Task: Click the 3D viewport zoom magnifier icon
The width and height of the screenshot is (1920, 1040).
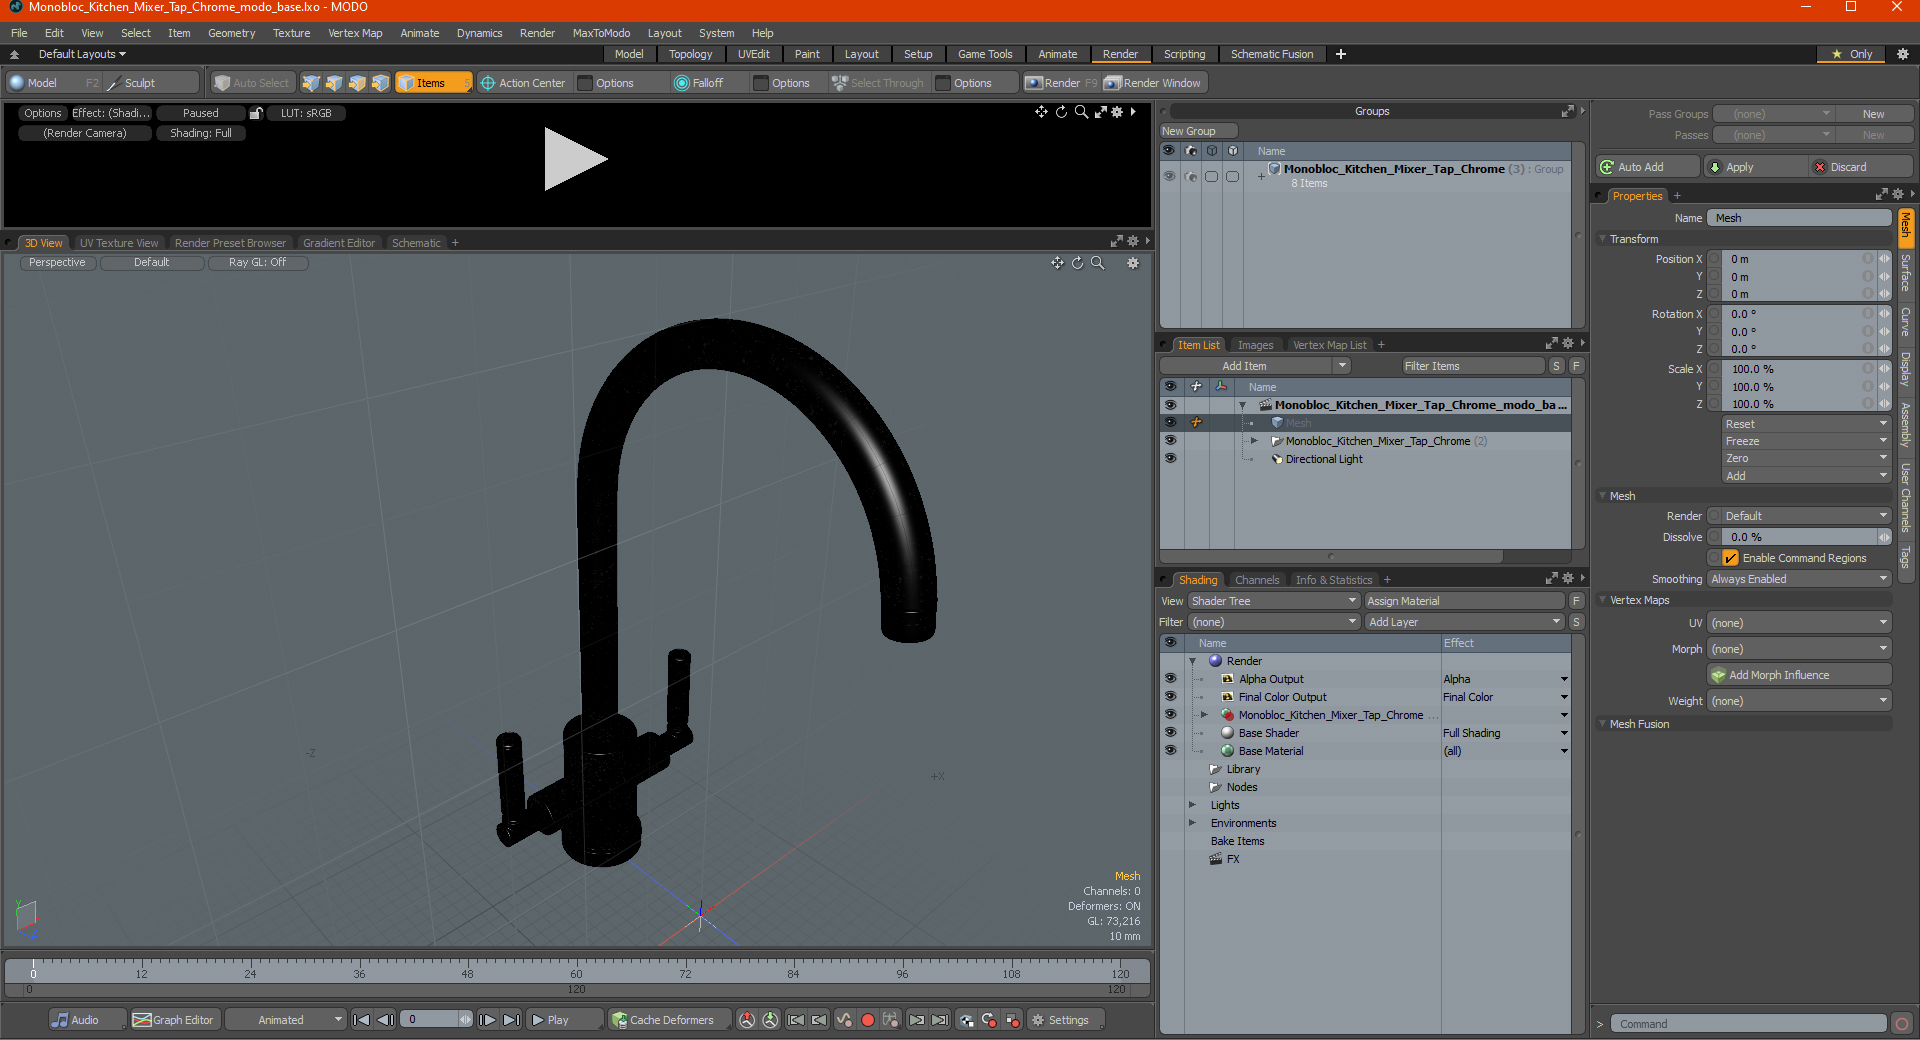Action: 1097,263
